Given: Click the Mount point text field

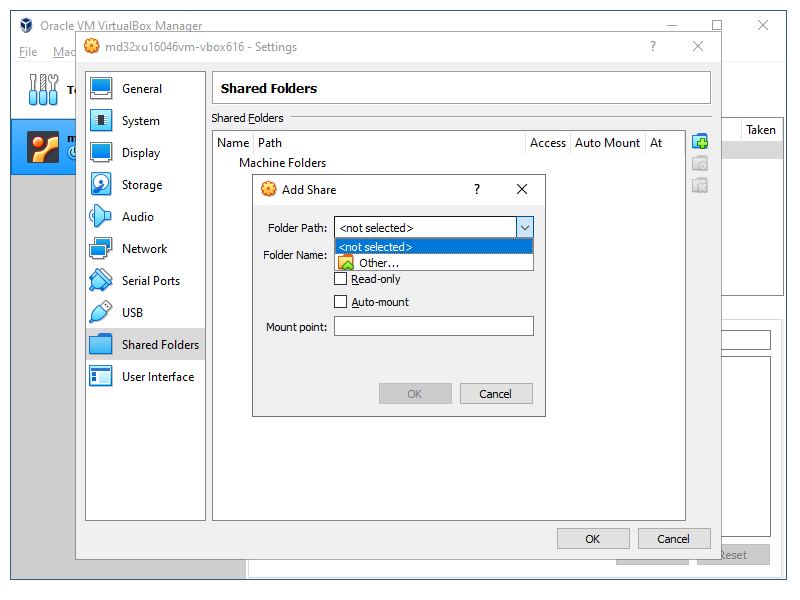Looking at the screenshot, I should pyautogui.click(x=433, y=327).
